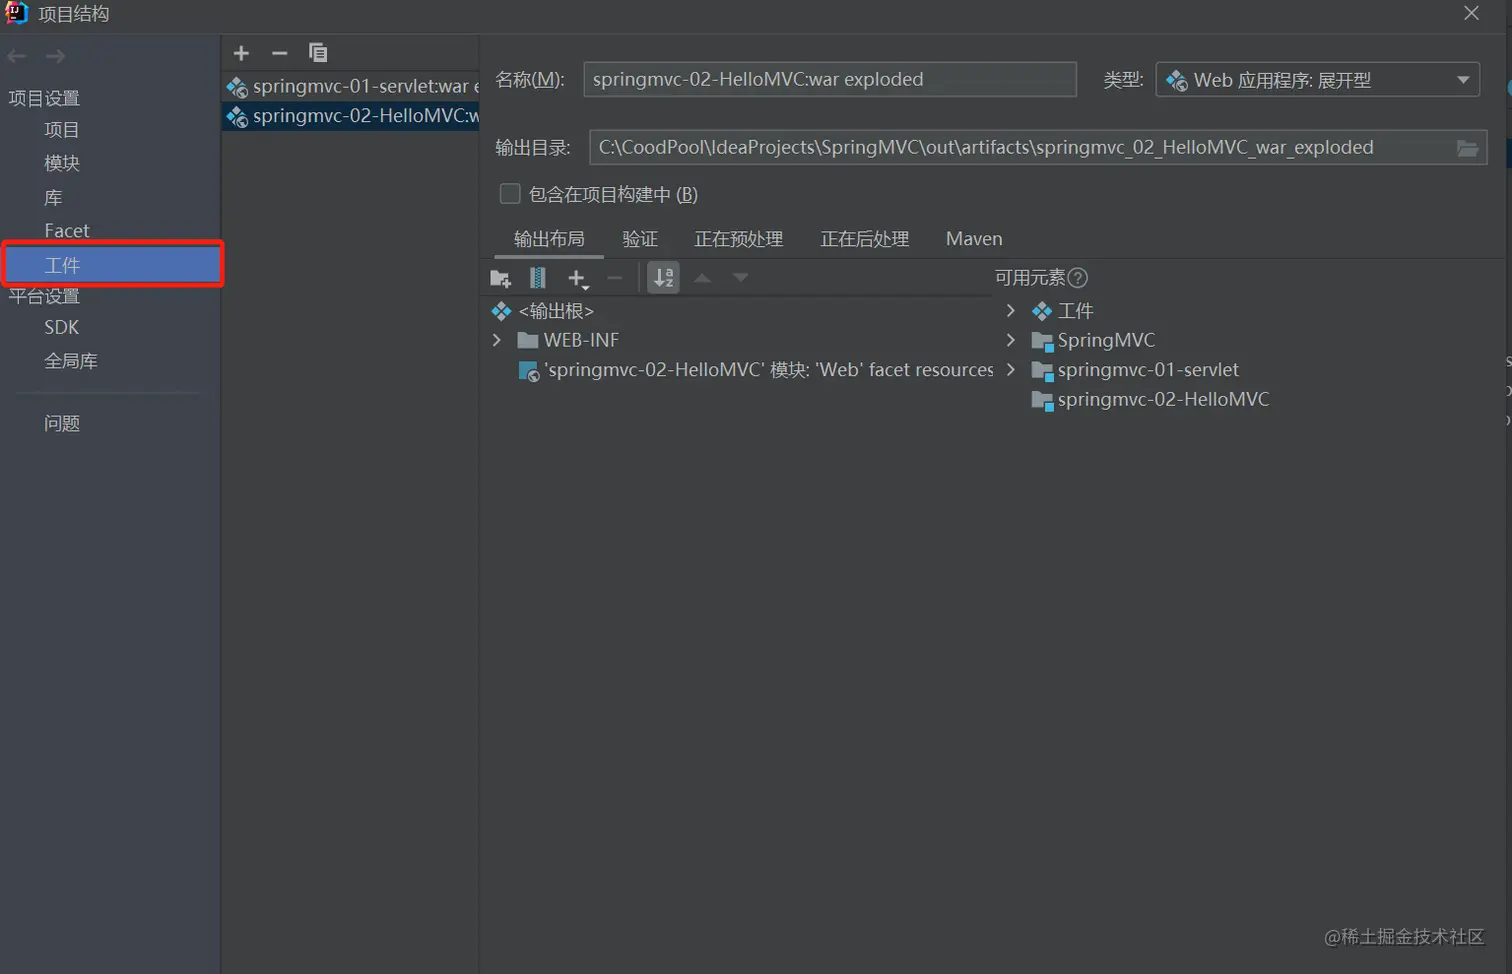
Task: Expand springmvc-01-servlet in available elements
Action: point(1011,370)
